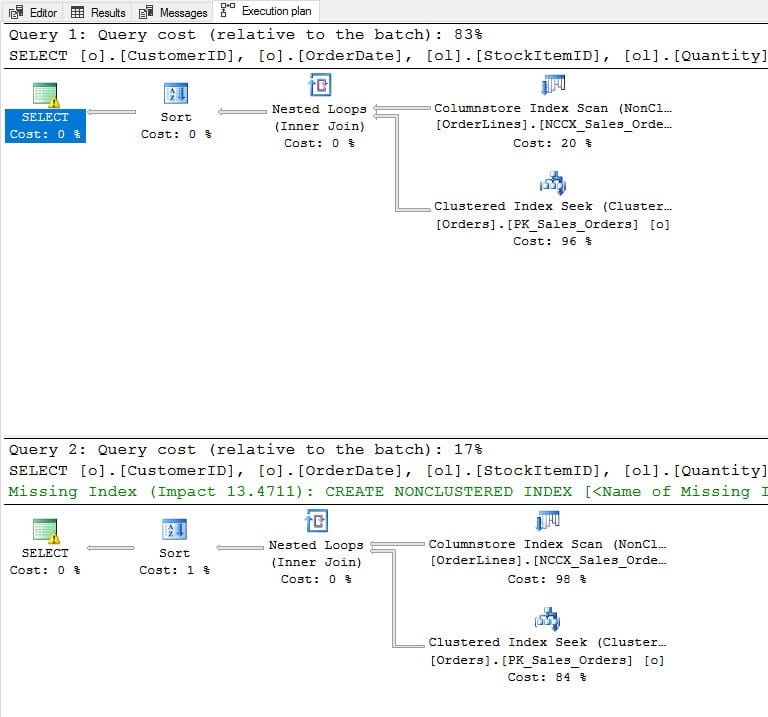
Task: Click the Query 2 cost 17% header line
Action: tap(245, 450)
